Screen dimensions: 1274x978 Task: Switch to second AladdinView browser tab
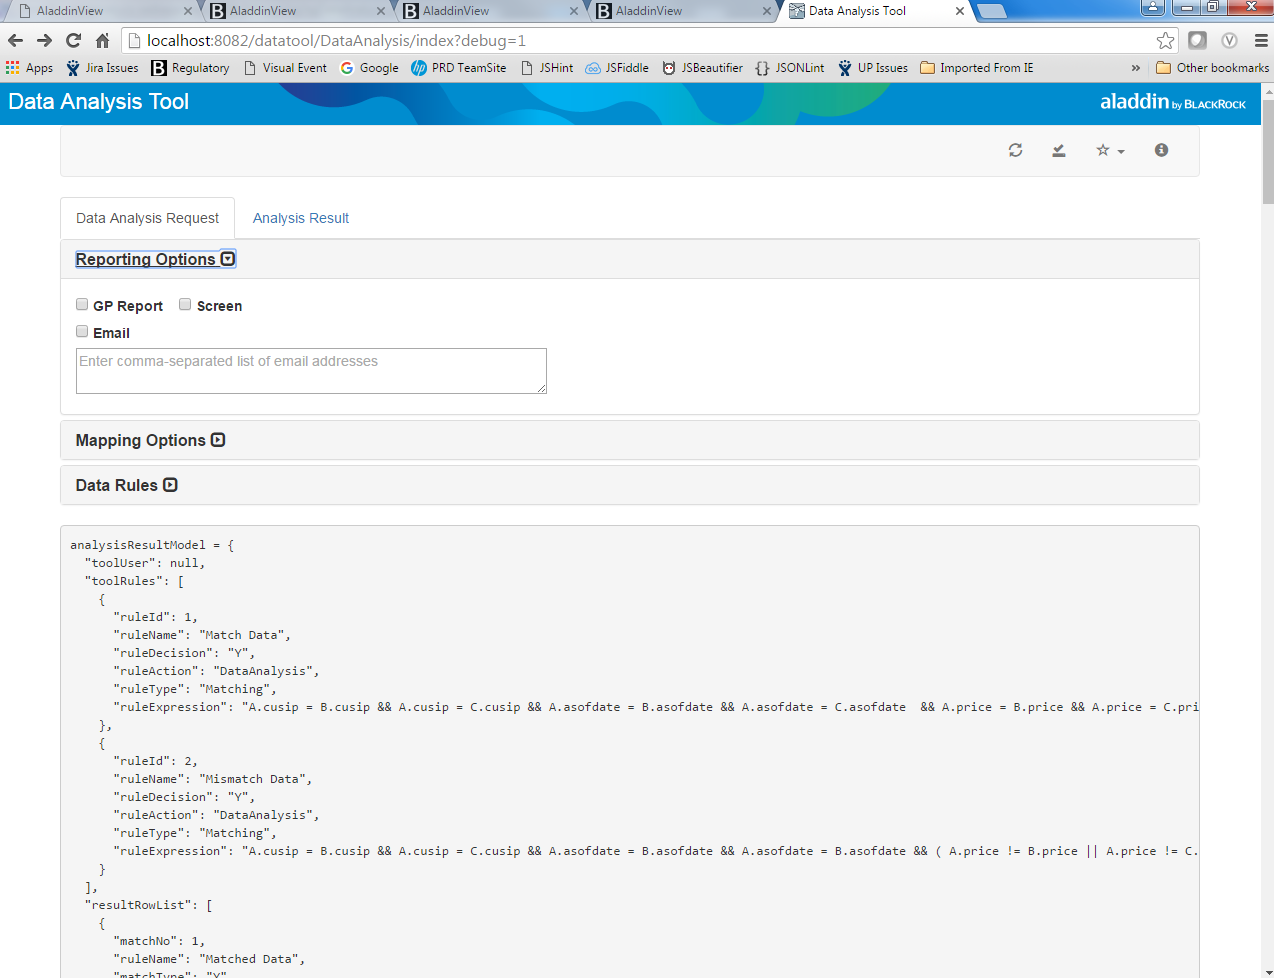[293, 11]
